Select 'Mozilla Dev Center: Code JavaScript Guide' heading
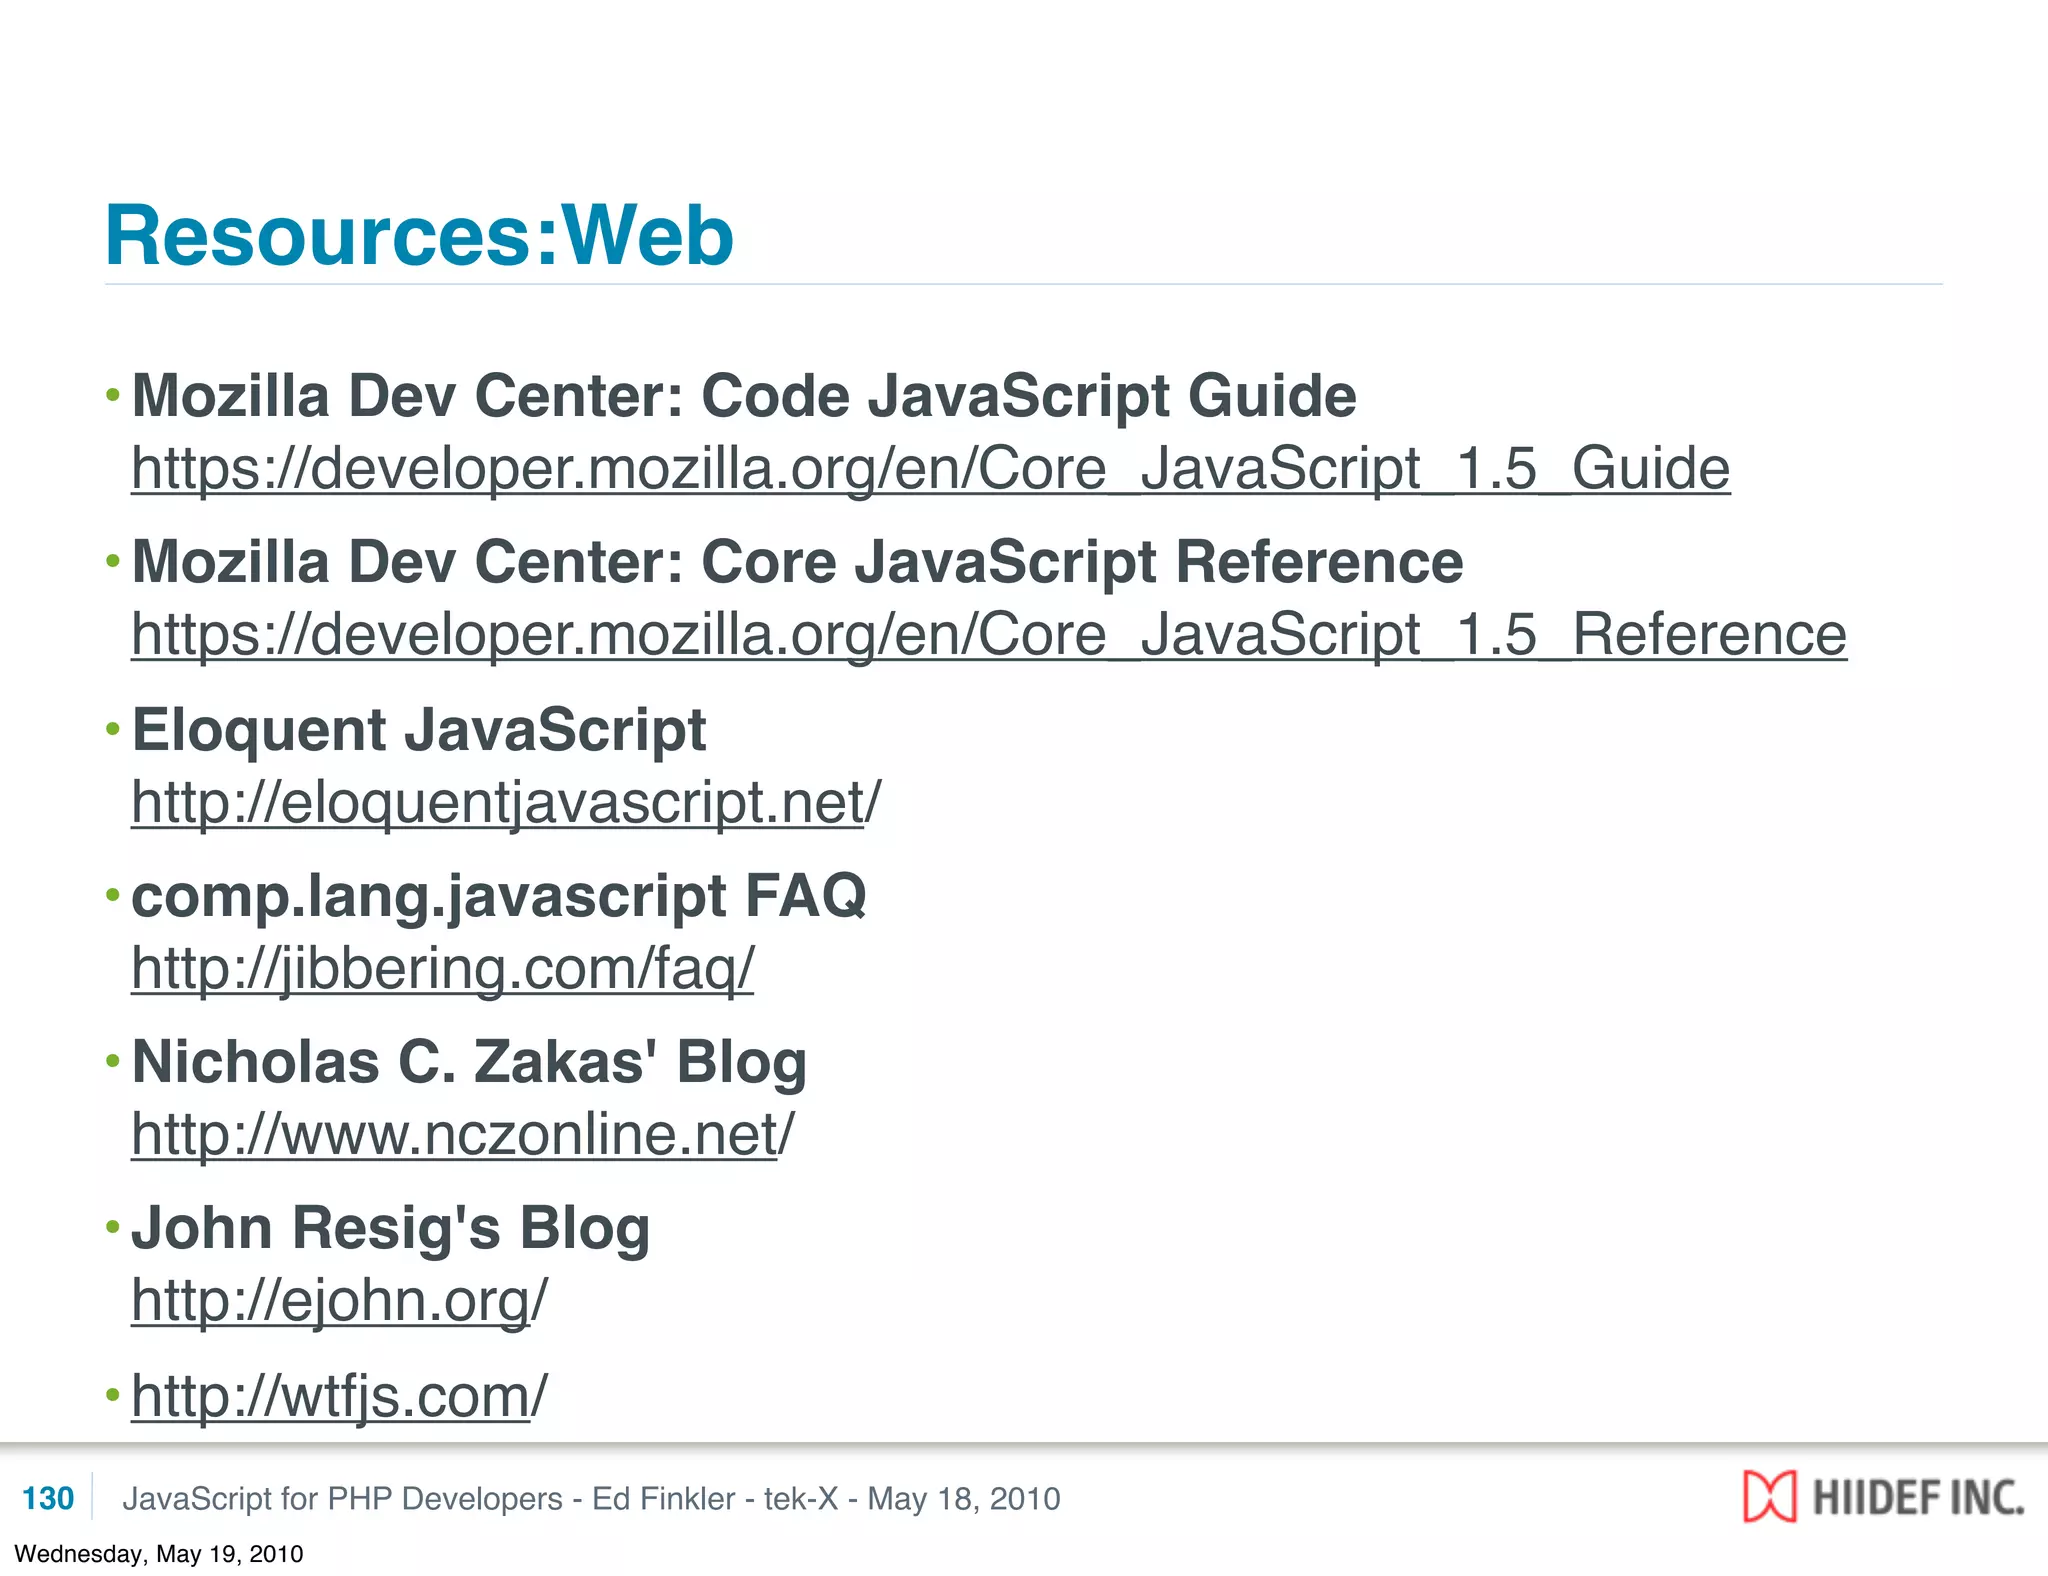The width and height of the screenshot is (2048, 1576). pos(744,396)
